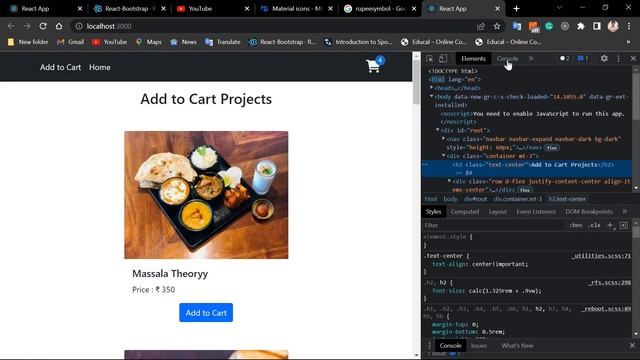The height and width of the screenshot is (360, 640).
Task: Open the DOM Breakpoints tab
Action: tap(589, 212)
